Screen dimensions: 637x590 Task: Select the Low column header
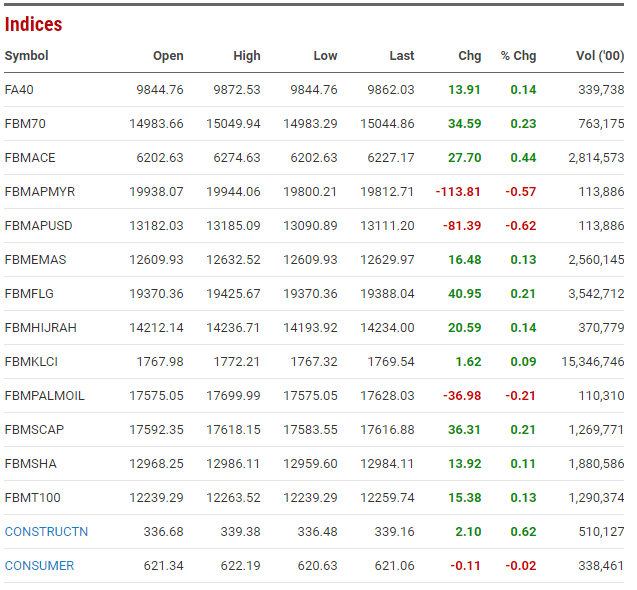click(x=325, y=56)
